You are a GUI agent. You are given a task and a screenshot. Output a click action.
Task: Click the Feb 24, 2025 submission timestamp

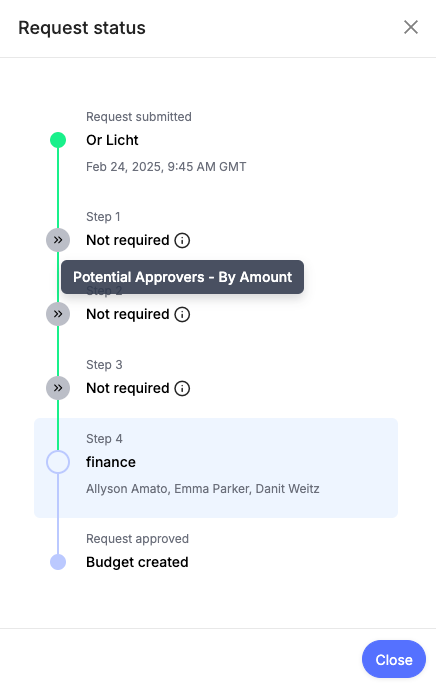(166, 166)
